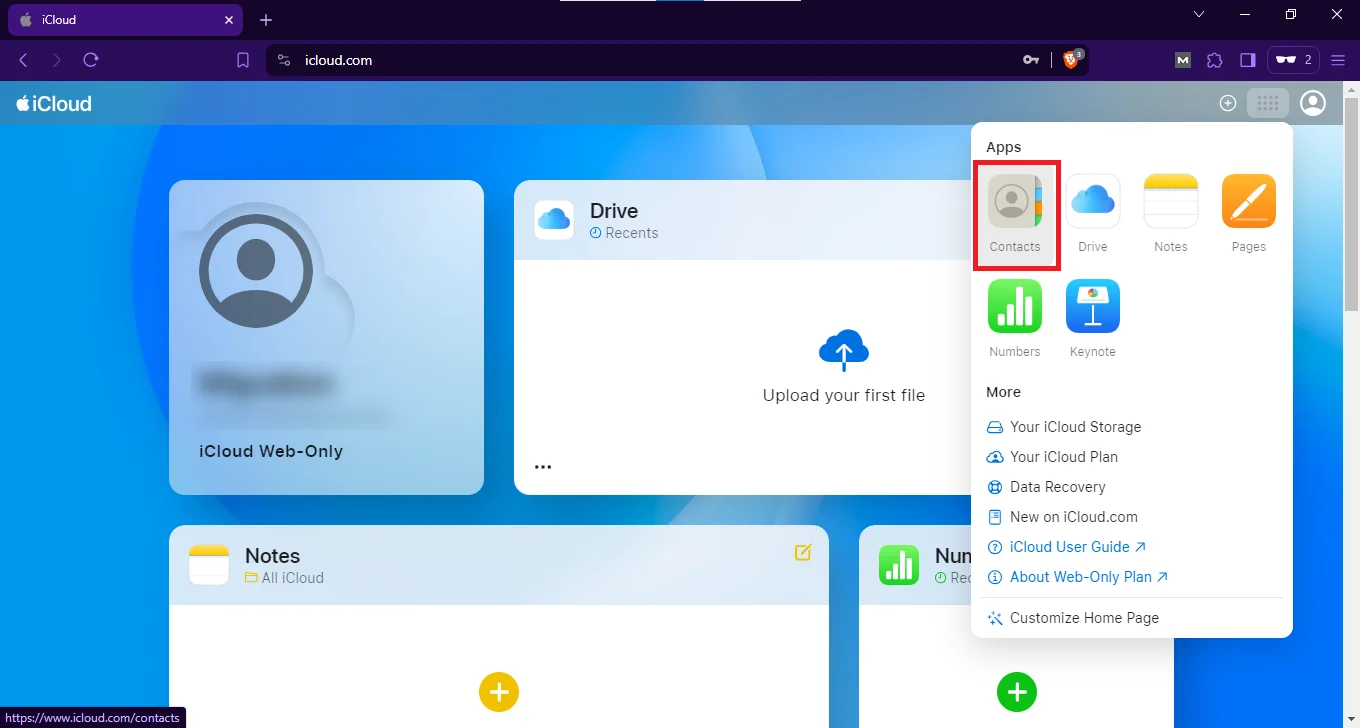Screen dimensions: 1360x728
Task: Open the browser hamburger menu
Action: click(x=1338, y=60)
